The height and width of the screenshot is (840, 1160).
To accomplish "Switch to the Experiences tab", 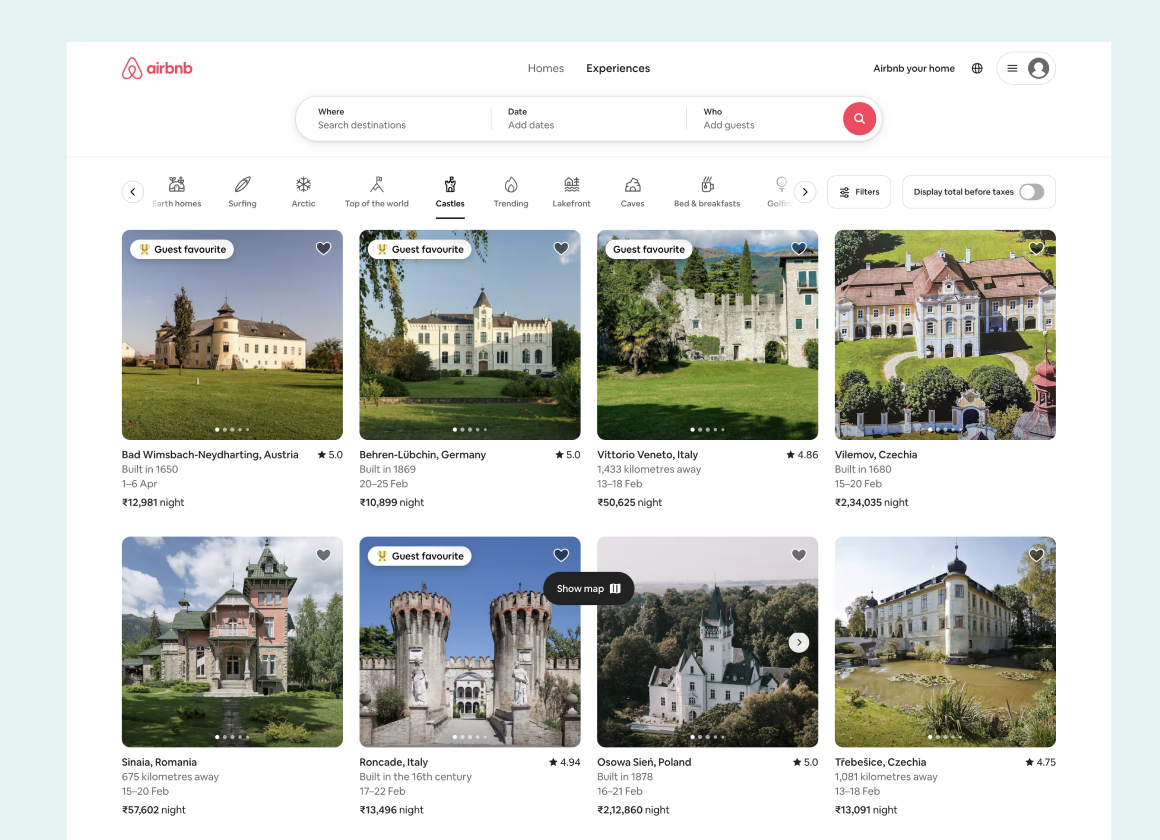I will 618,69.
